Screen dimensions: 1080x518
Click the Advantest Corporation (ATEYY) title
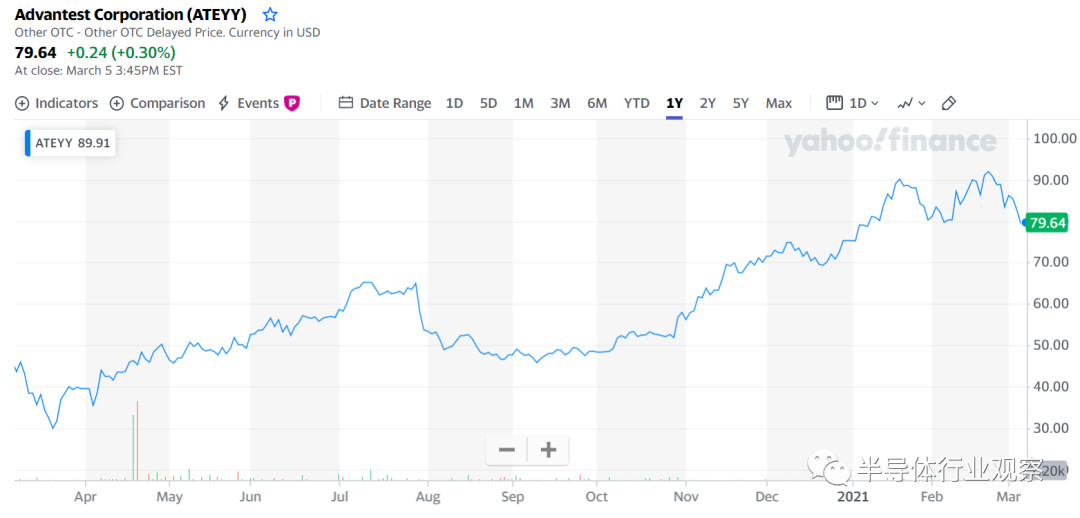(131, 14)
